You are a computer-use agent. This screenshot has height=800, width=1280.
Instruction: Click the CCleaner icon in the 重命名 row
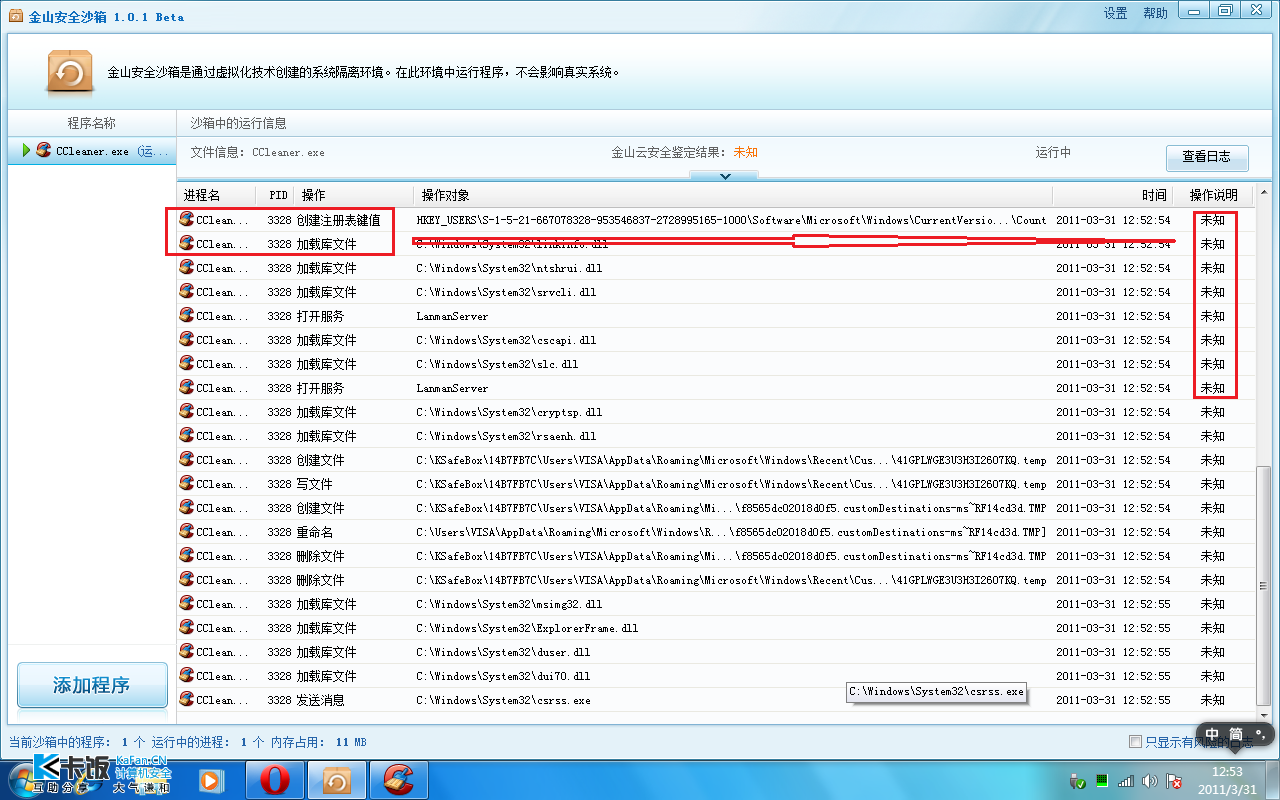186,531
